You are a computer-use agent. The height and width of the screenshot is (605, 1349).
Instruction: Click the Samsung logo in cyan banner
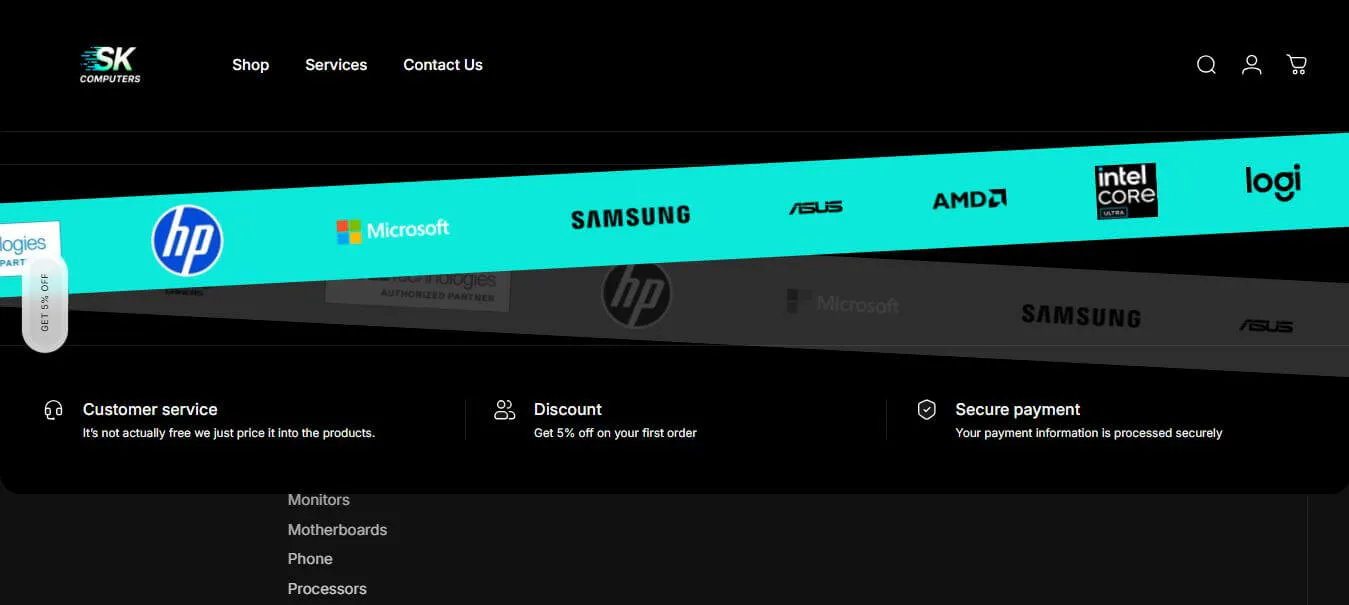[x=630, y=217]
